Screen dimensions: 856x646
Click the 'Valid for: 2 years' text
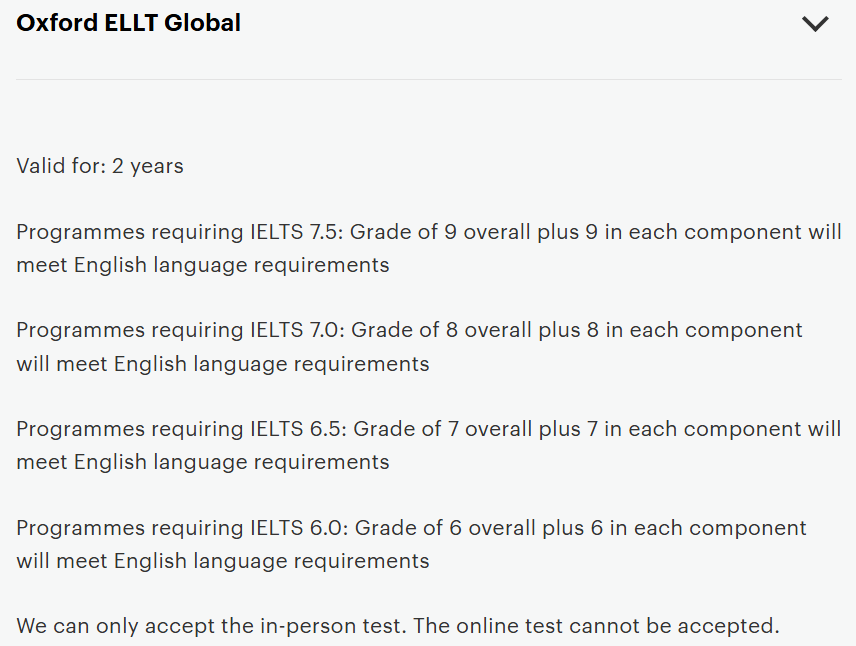pyautogui.click(x=100, y=166)
